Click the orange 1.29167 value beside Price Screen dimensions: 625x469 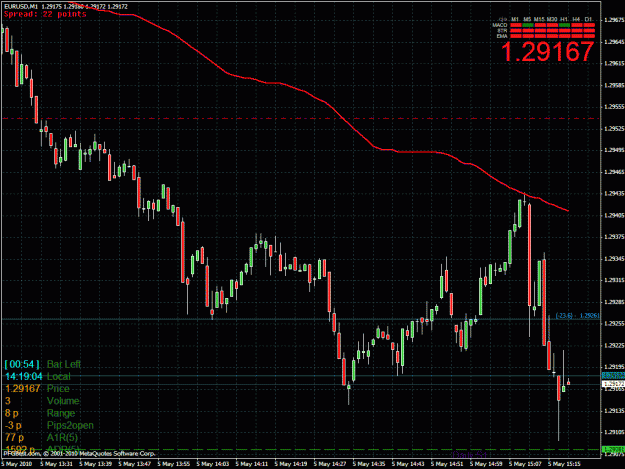tap(23, 389)
